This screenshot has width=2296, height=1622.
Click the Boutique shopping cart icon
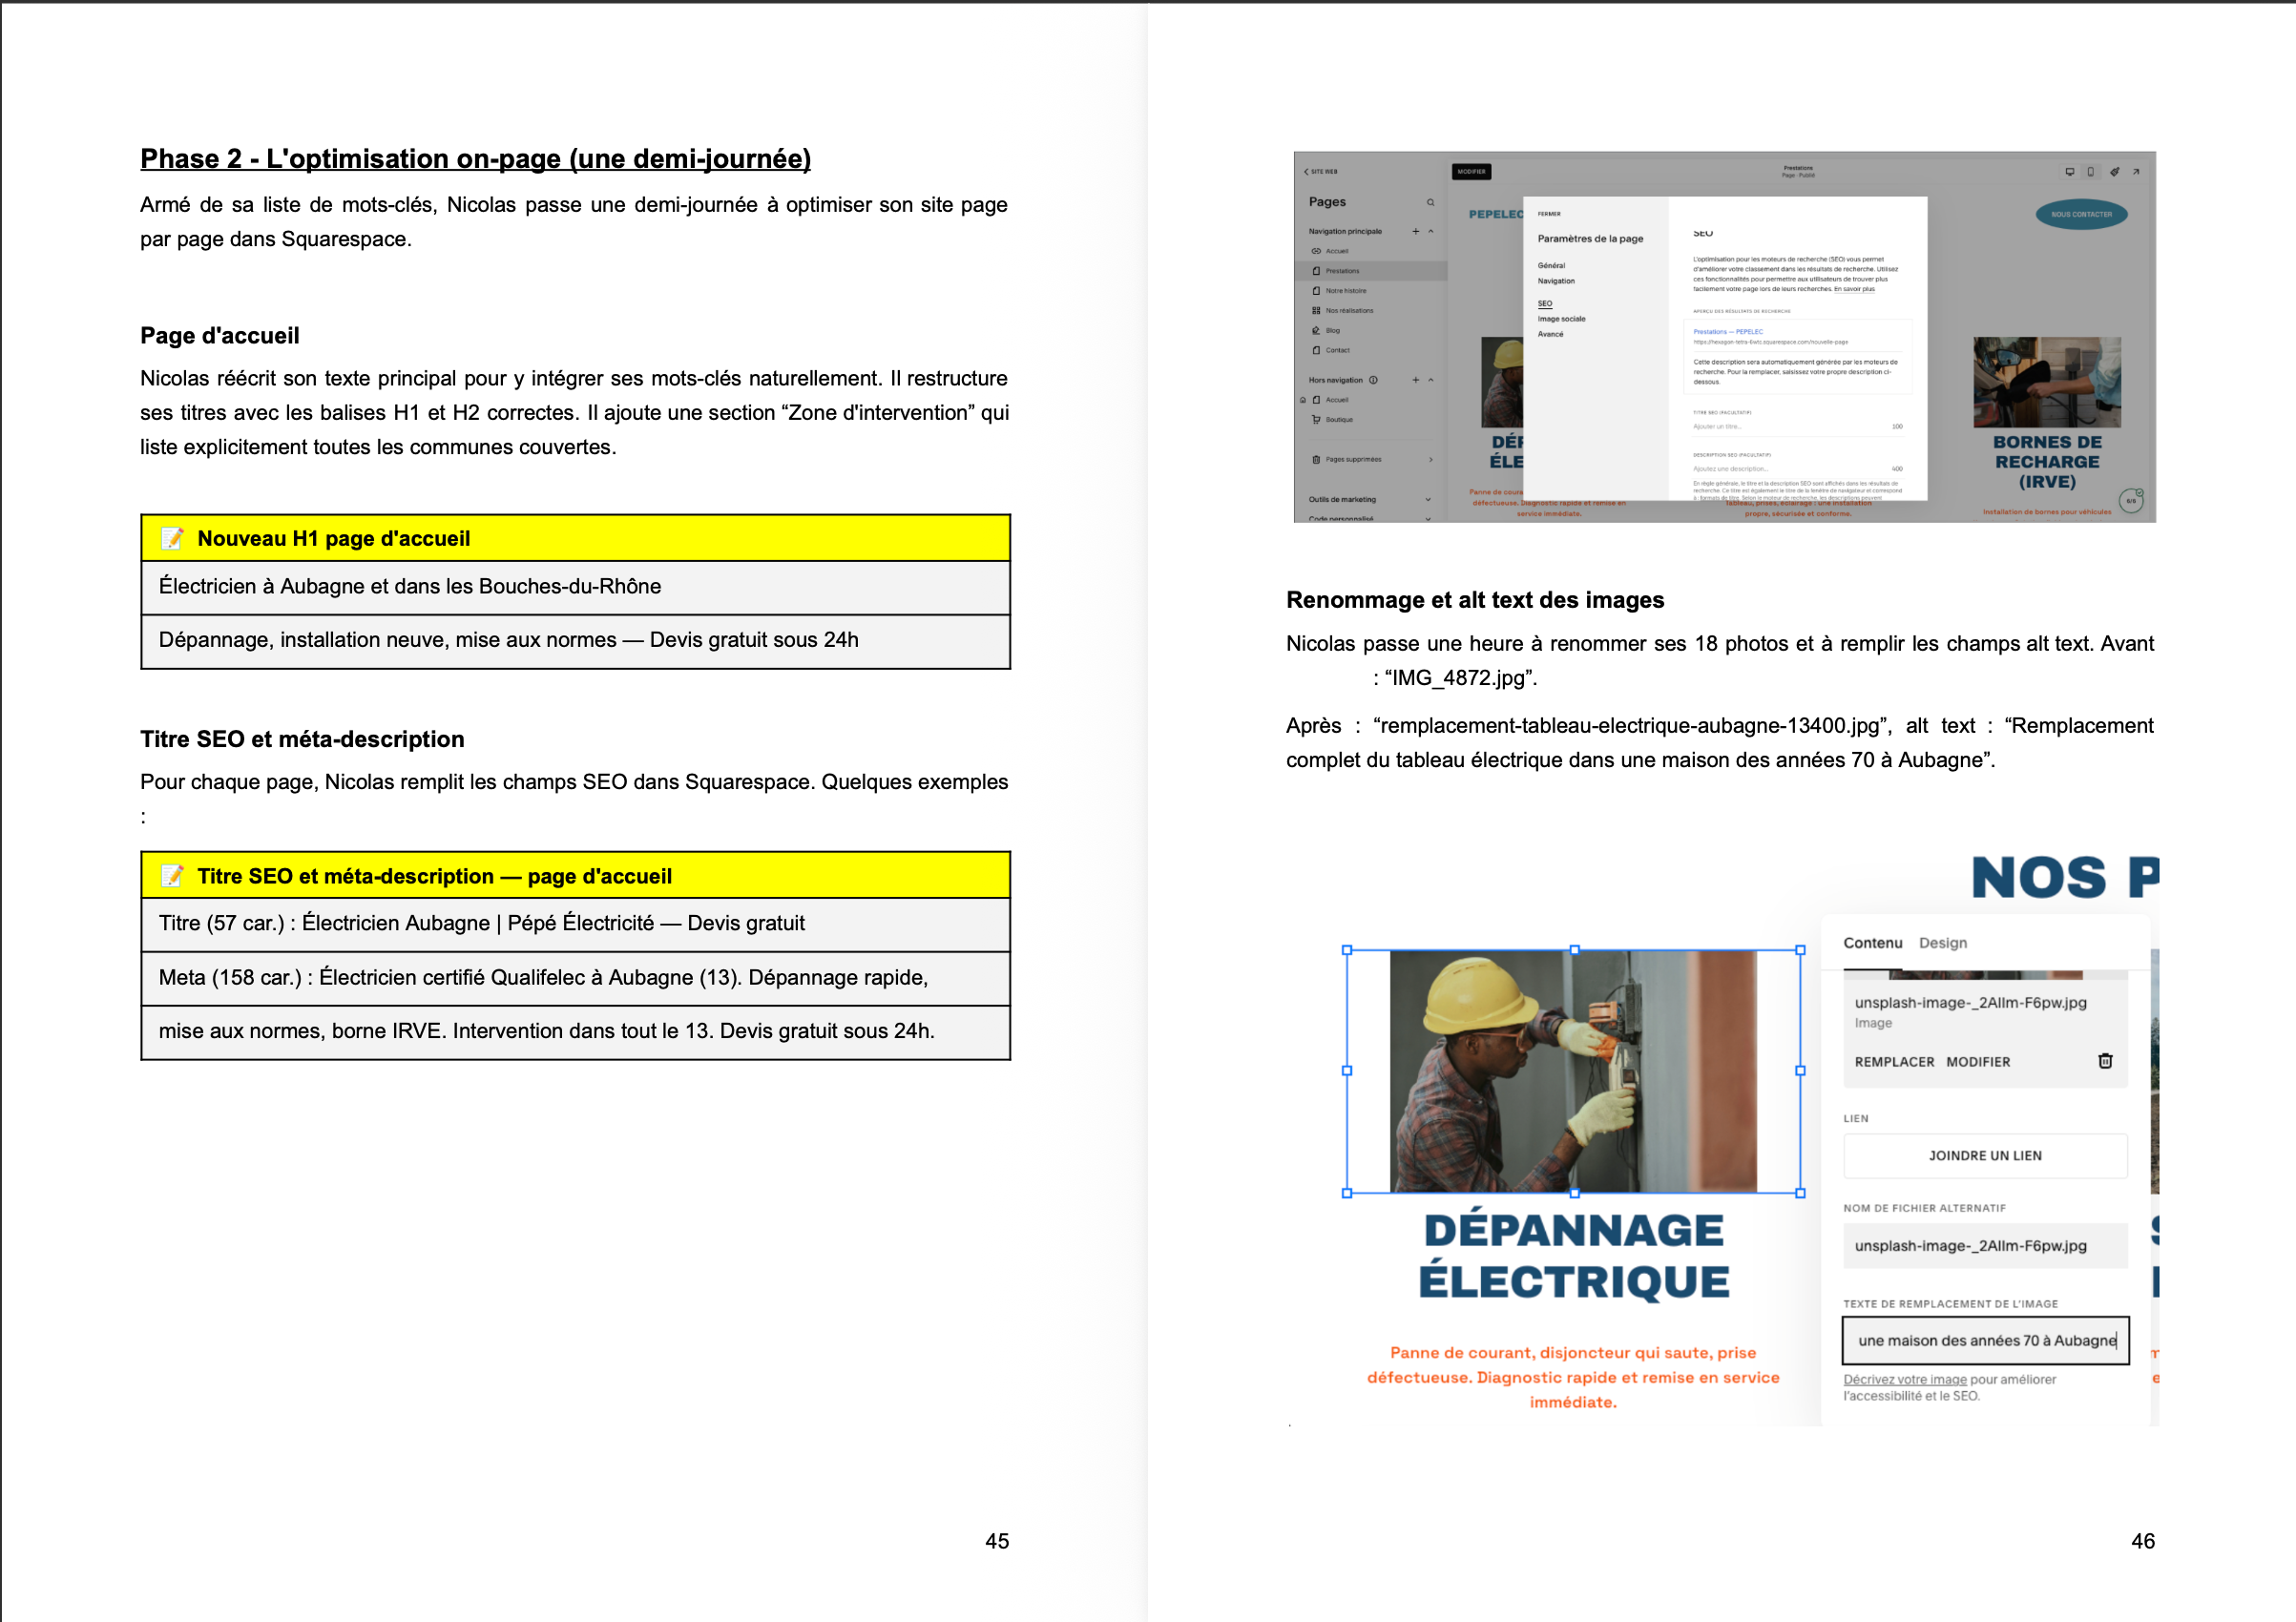pyautogui.click(x=1317, y=420)
